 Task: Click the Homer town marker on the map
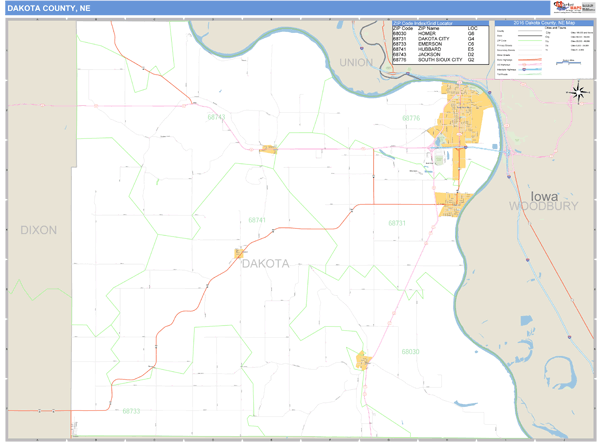pos(364,361)
